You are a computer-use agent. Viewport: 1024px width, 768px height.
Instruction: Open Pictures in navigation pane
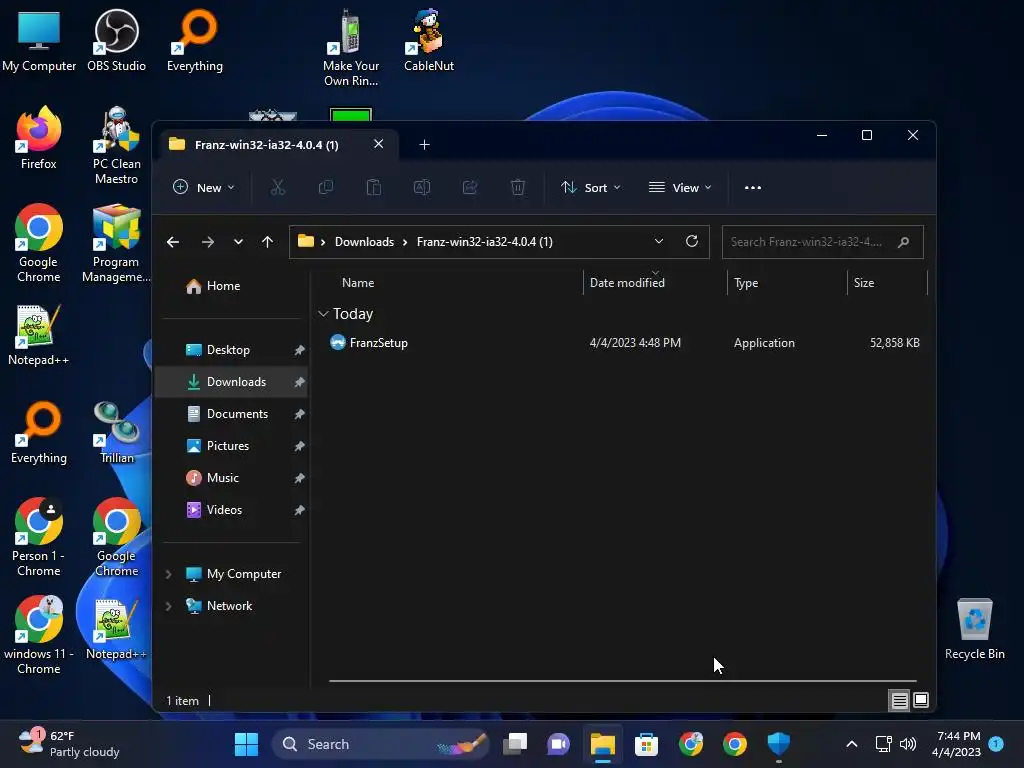point(231,446)
